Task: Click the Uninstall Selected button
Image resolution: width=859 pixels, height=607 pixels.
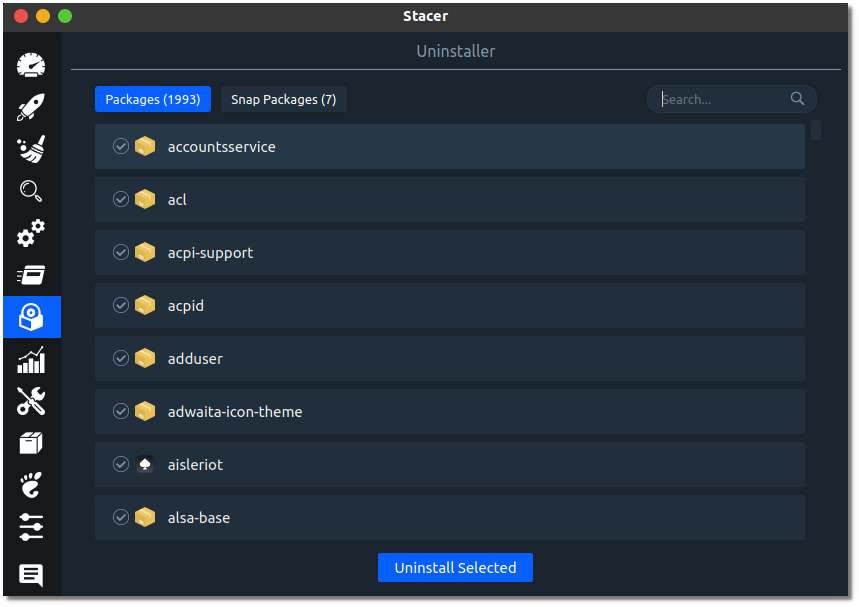Action: coord(455,568)
